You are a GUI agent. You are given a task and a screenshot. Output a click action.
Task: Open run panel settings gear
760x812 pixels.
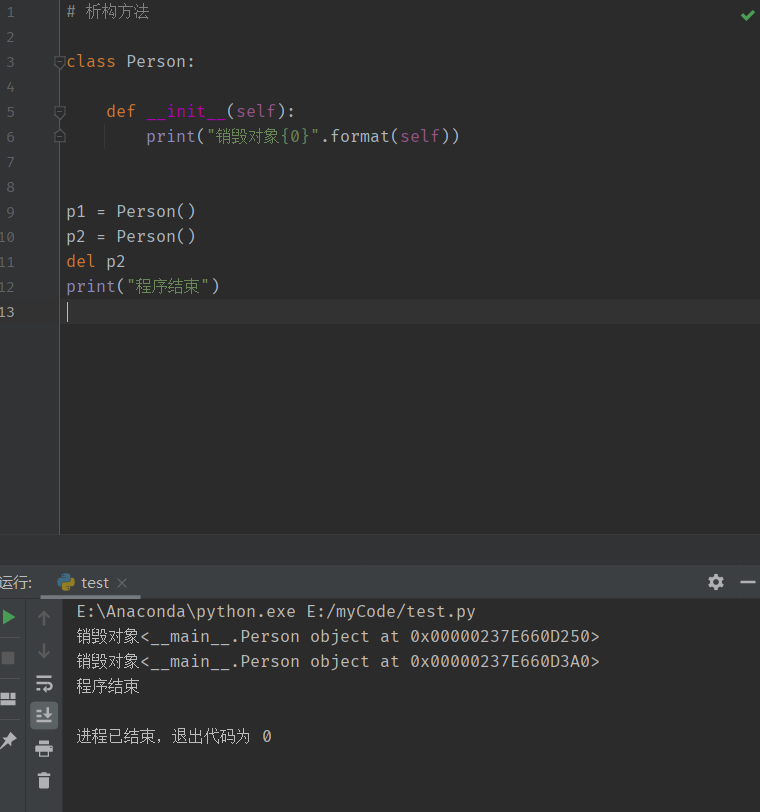click(x=716, y=582)
